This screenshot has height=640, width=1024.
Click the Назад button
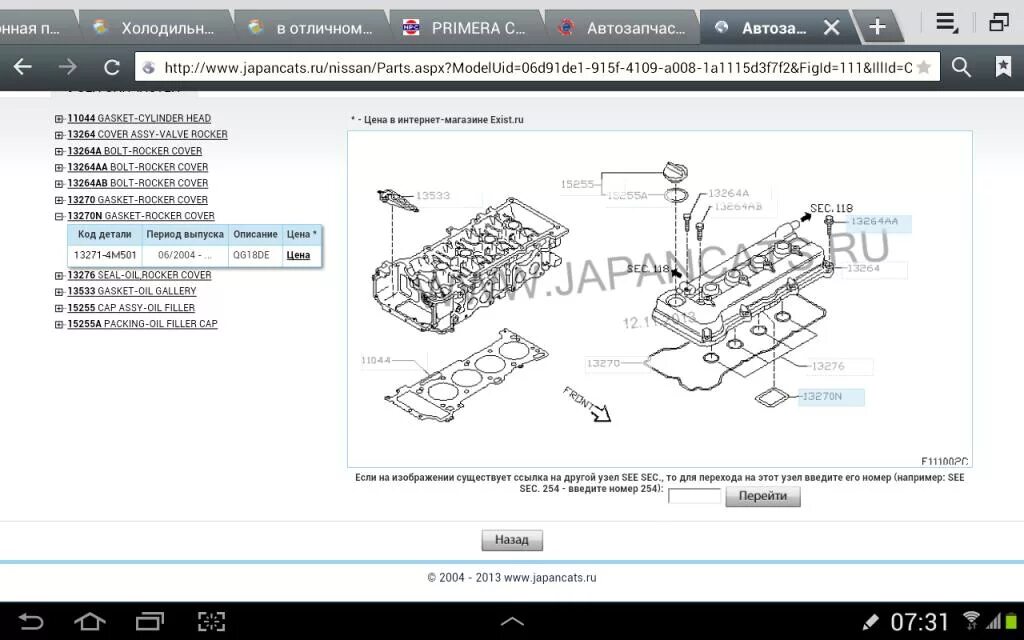(x=512, y=540)
